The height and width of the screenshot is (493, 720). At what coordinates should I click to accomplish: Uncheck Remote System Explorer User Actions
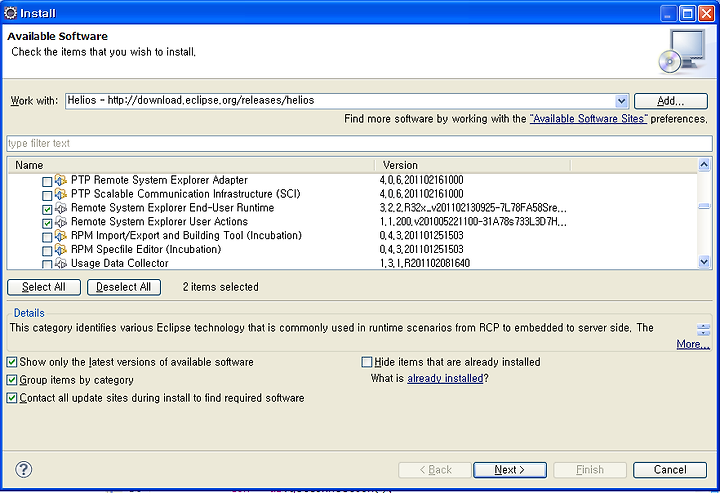(47, 223)
